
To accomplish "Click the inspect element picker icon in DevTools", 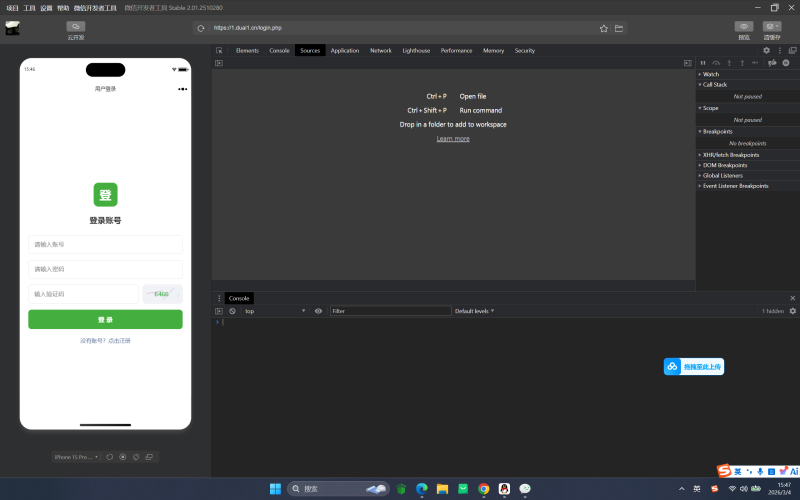I will click(219, 50).
